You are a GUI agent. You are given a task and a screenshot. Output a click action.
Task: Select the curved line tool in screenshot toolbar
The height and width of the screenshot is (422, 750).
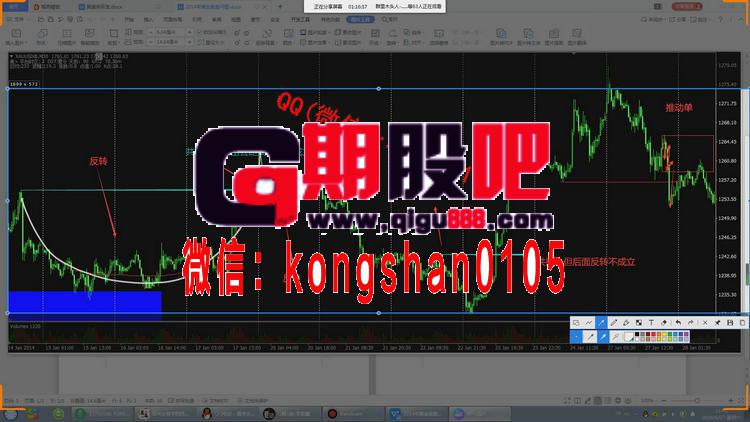pyautogui.click(x=589, y=323)
